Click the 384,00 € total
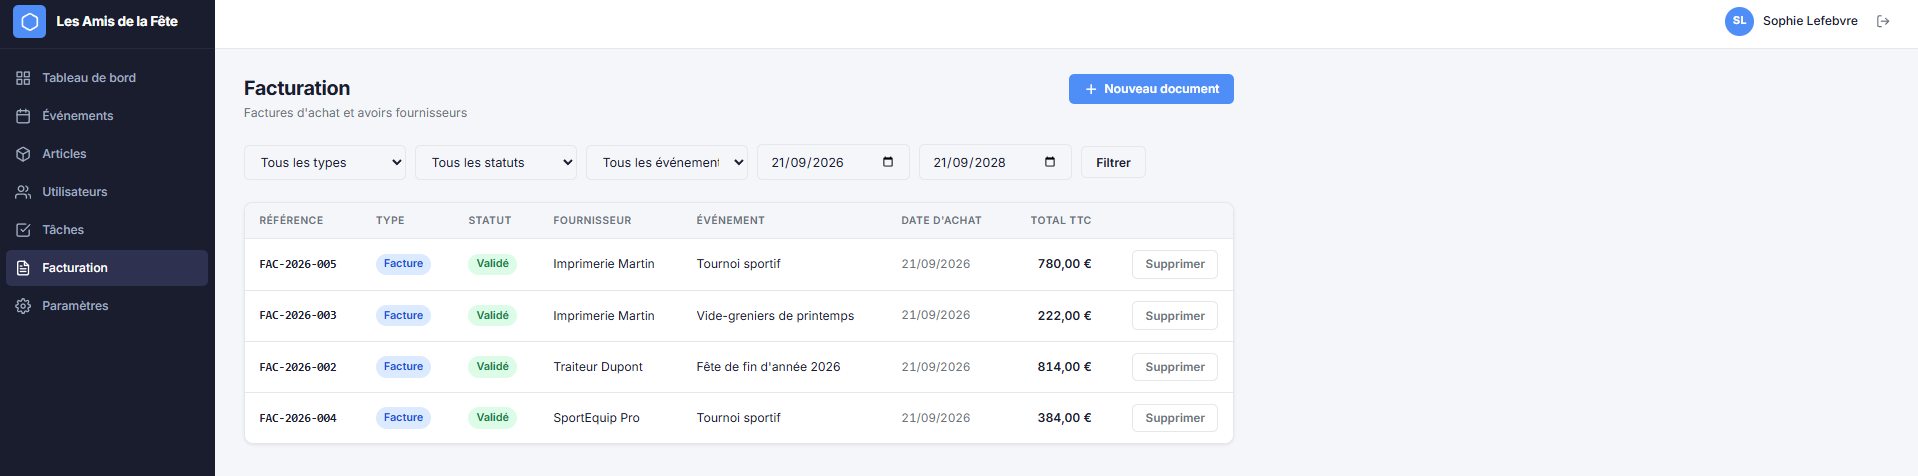 pyautogui.click(x=1064, y=418)
